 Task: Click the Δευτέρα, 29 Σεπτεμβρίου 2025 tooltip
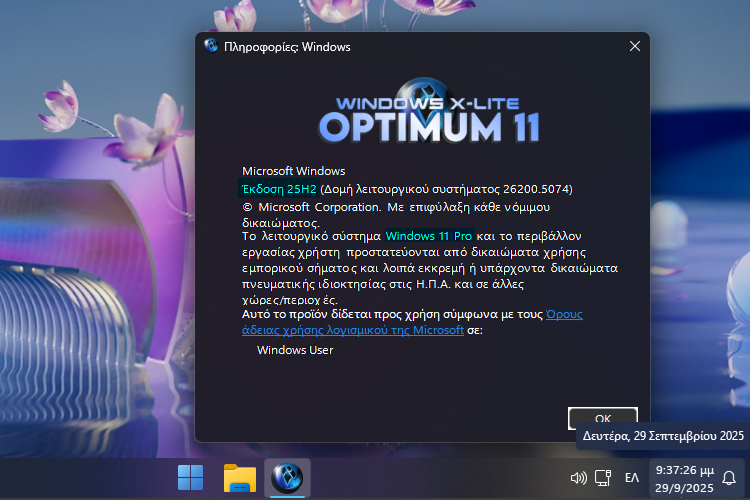click(x=662, y=436)
